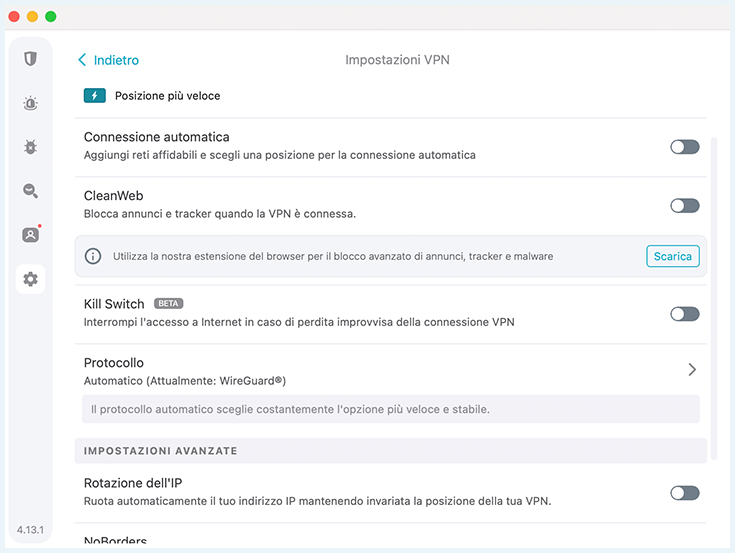Click the automatic protocol description note
Image resolution: width=735 pixels, height=553 pixels.
pos(391,409)
